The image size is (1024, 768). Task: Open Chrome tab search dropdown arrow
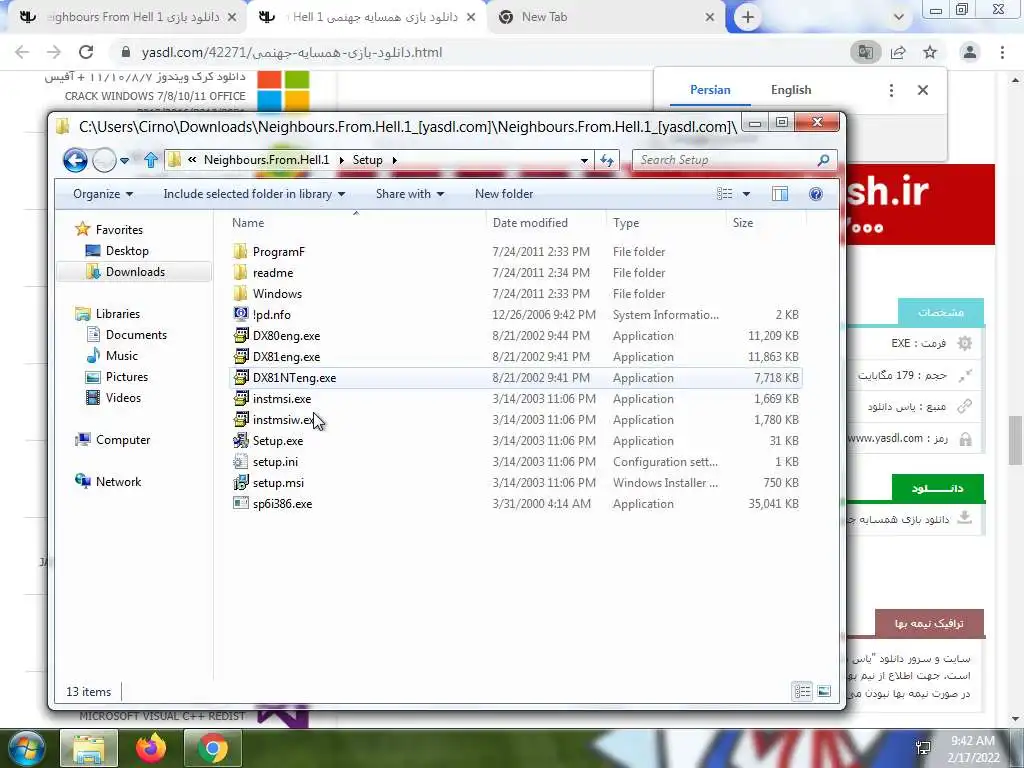(899, 17)
